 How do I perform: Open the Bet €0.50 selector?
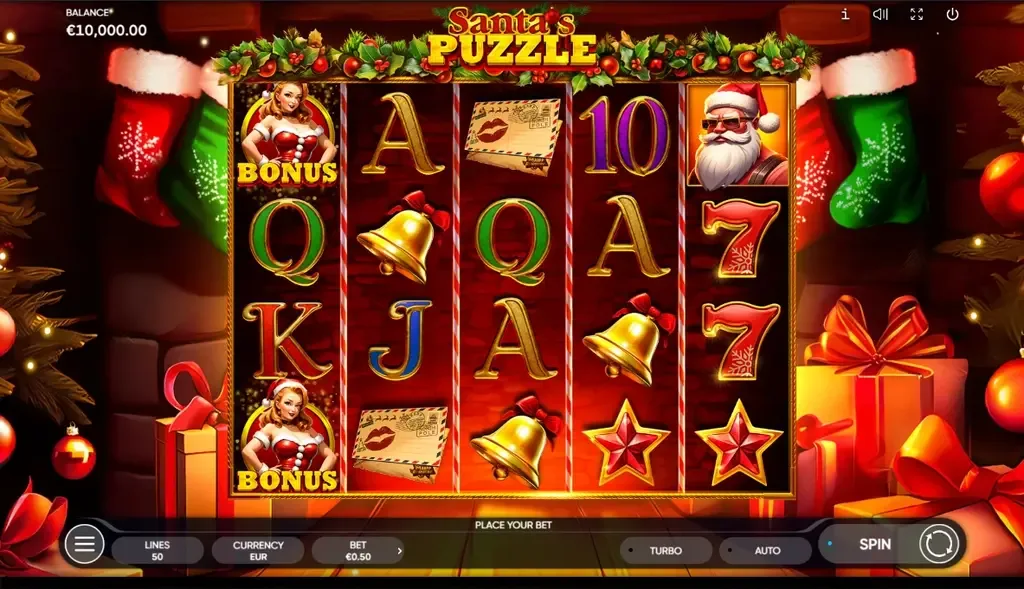[x=358, y=550]
